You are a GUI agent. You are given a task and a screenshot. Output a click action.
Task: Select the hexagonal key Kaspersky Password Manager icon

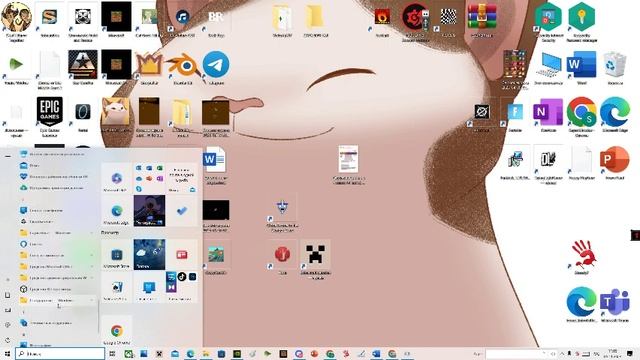click(581, 17)
